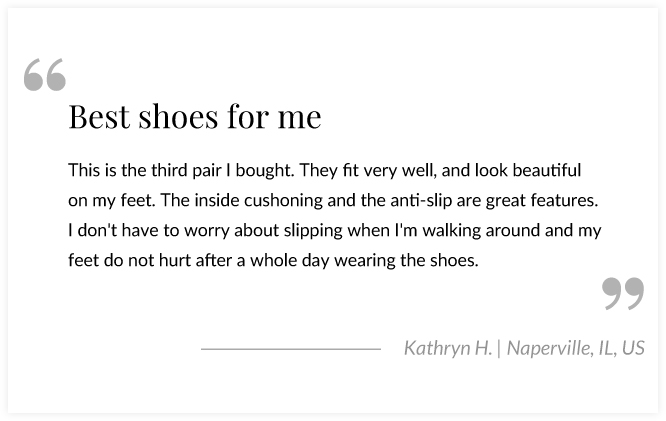This screenshot has width=666, height=421.
Task: Click the state abbreviation "IL"
Action: (x=601, y=348)
